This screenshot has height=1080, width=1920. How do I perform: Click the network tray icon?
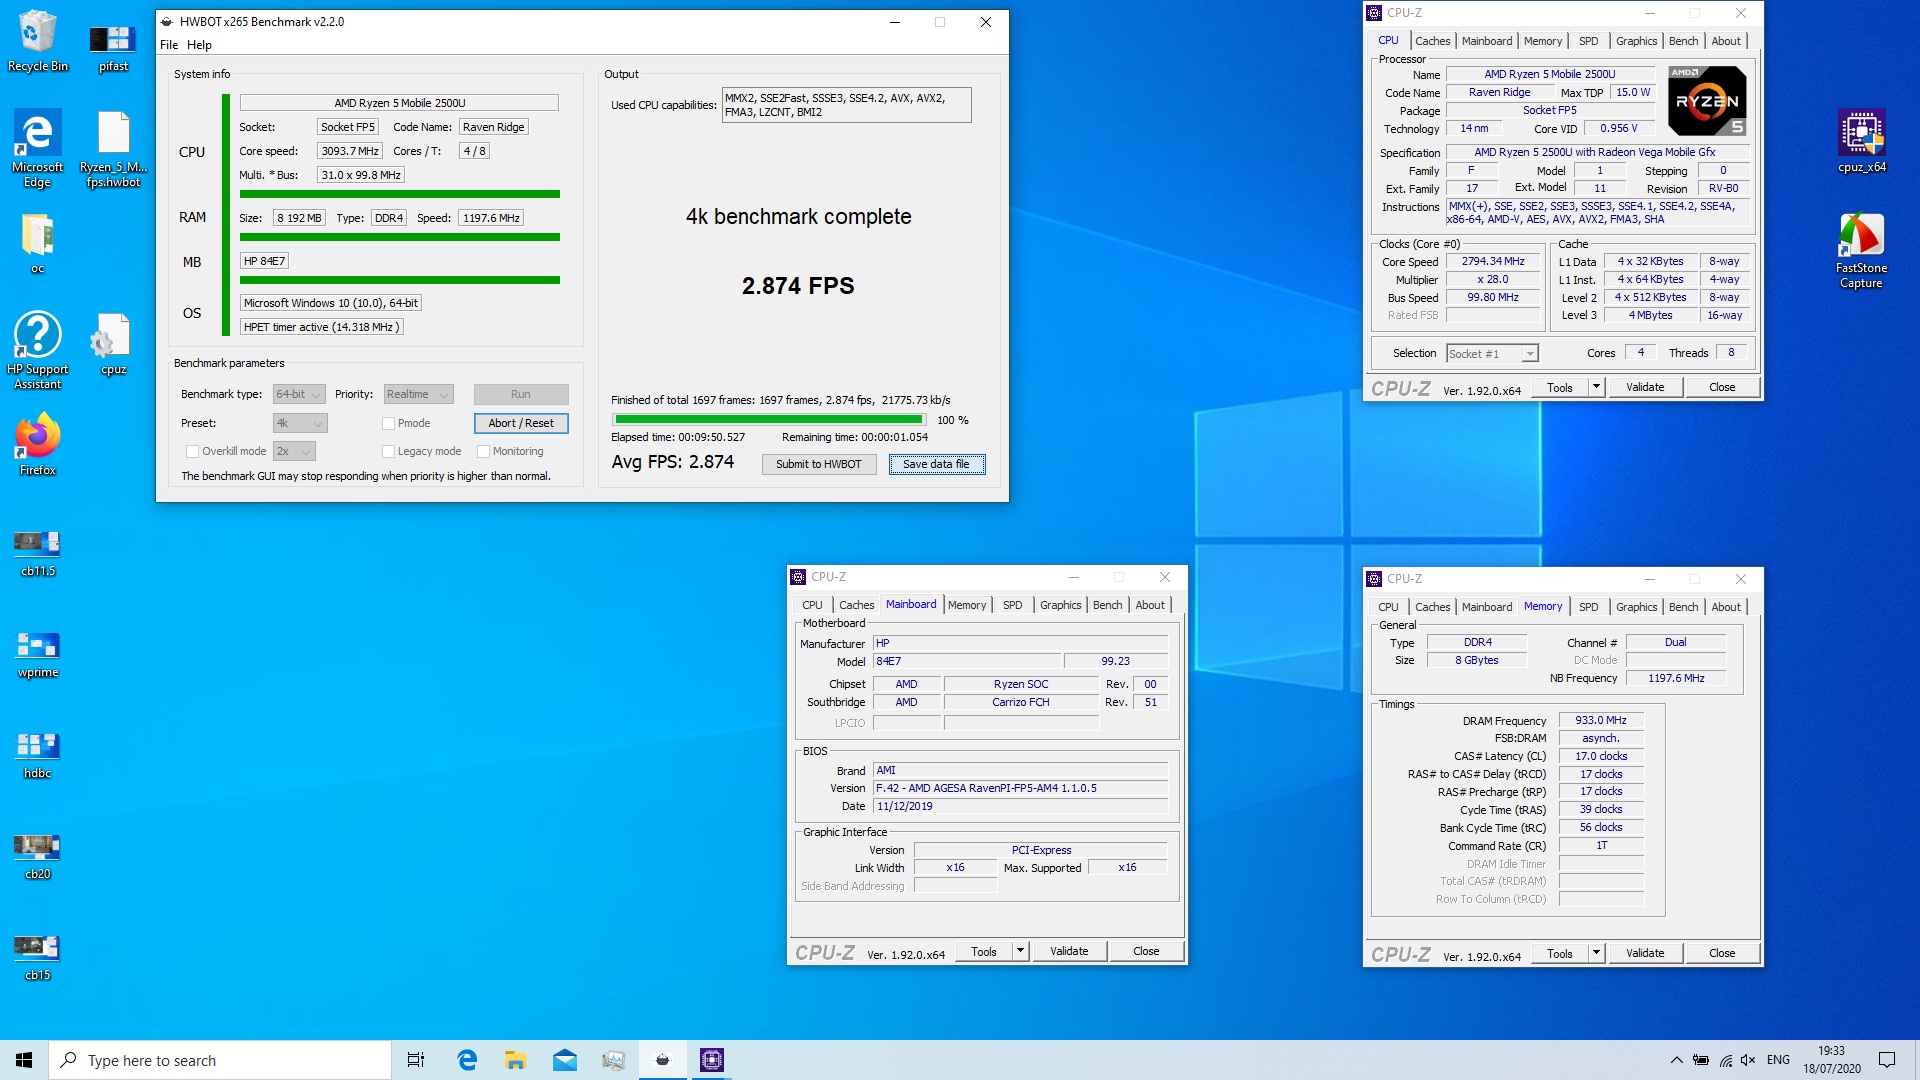1725,1060
